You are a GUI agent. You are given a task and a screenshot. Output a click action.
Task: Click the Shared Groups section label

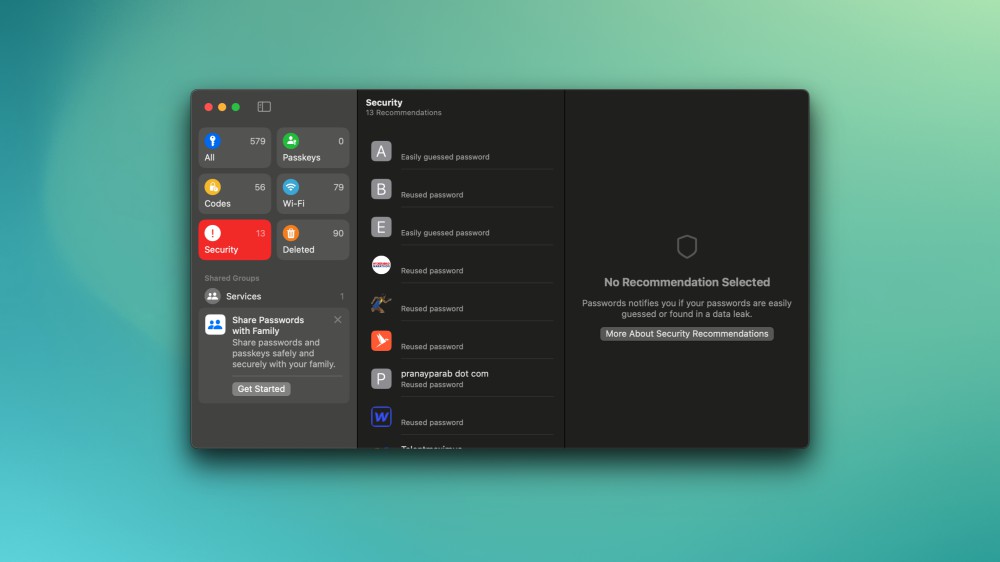232,278
